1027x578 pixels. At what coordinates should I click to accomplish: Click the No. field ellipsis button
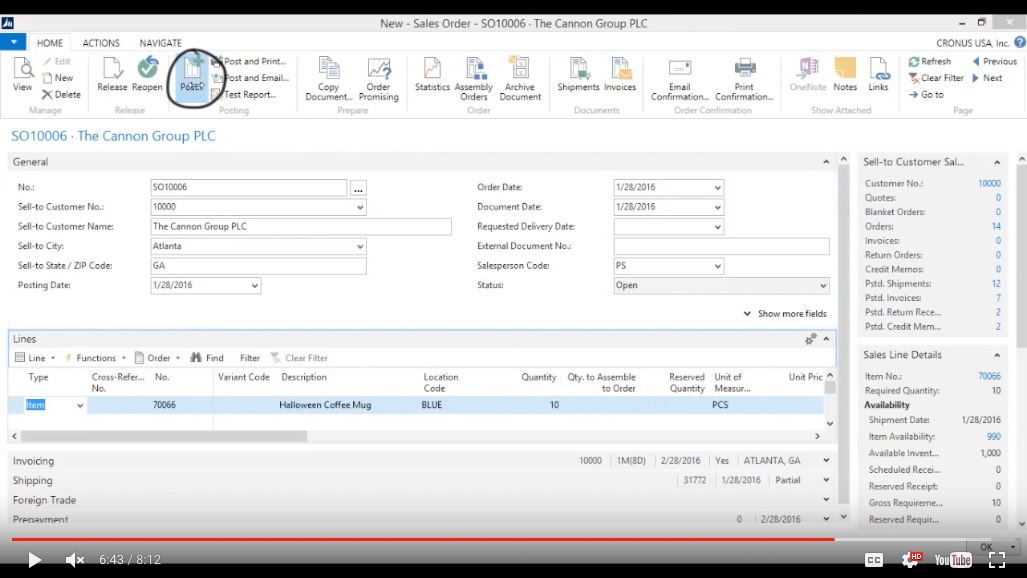[358, 189]
